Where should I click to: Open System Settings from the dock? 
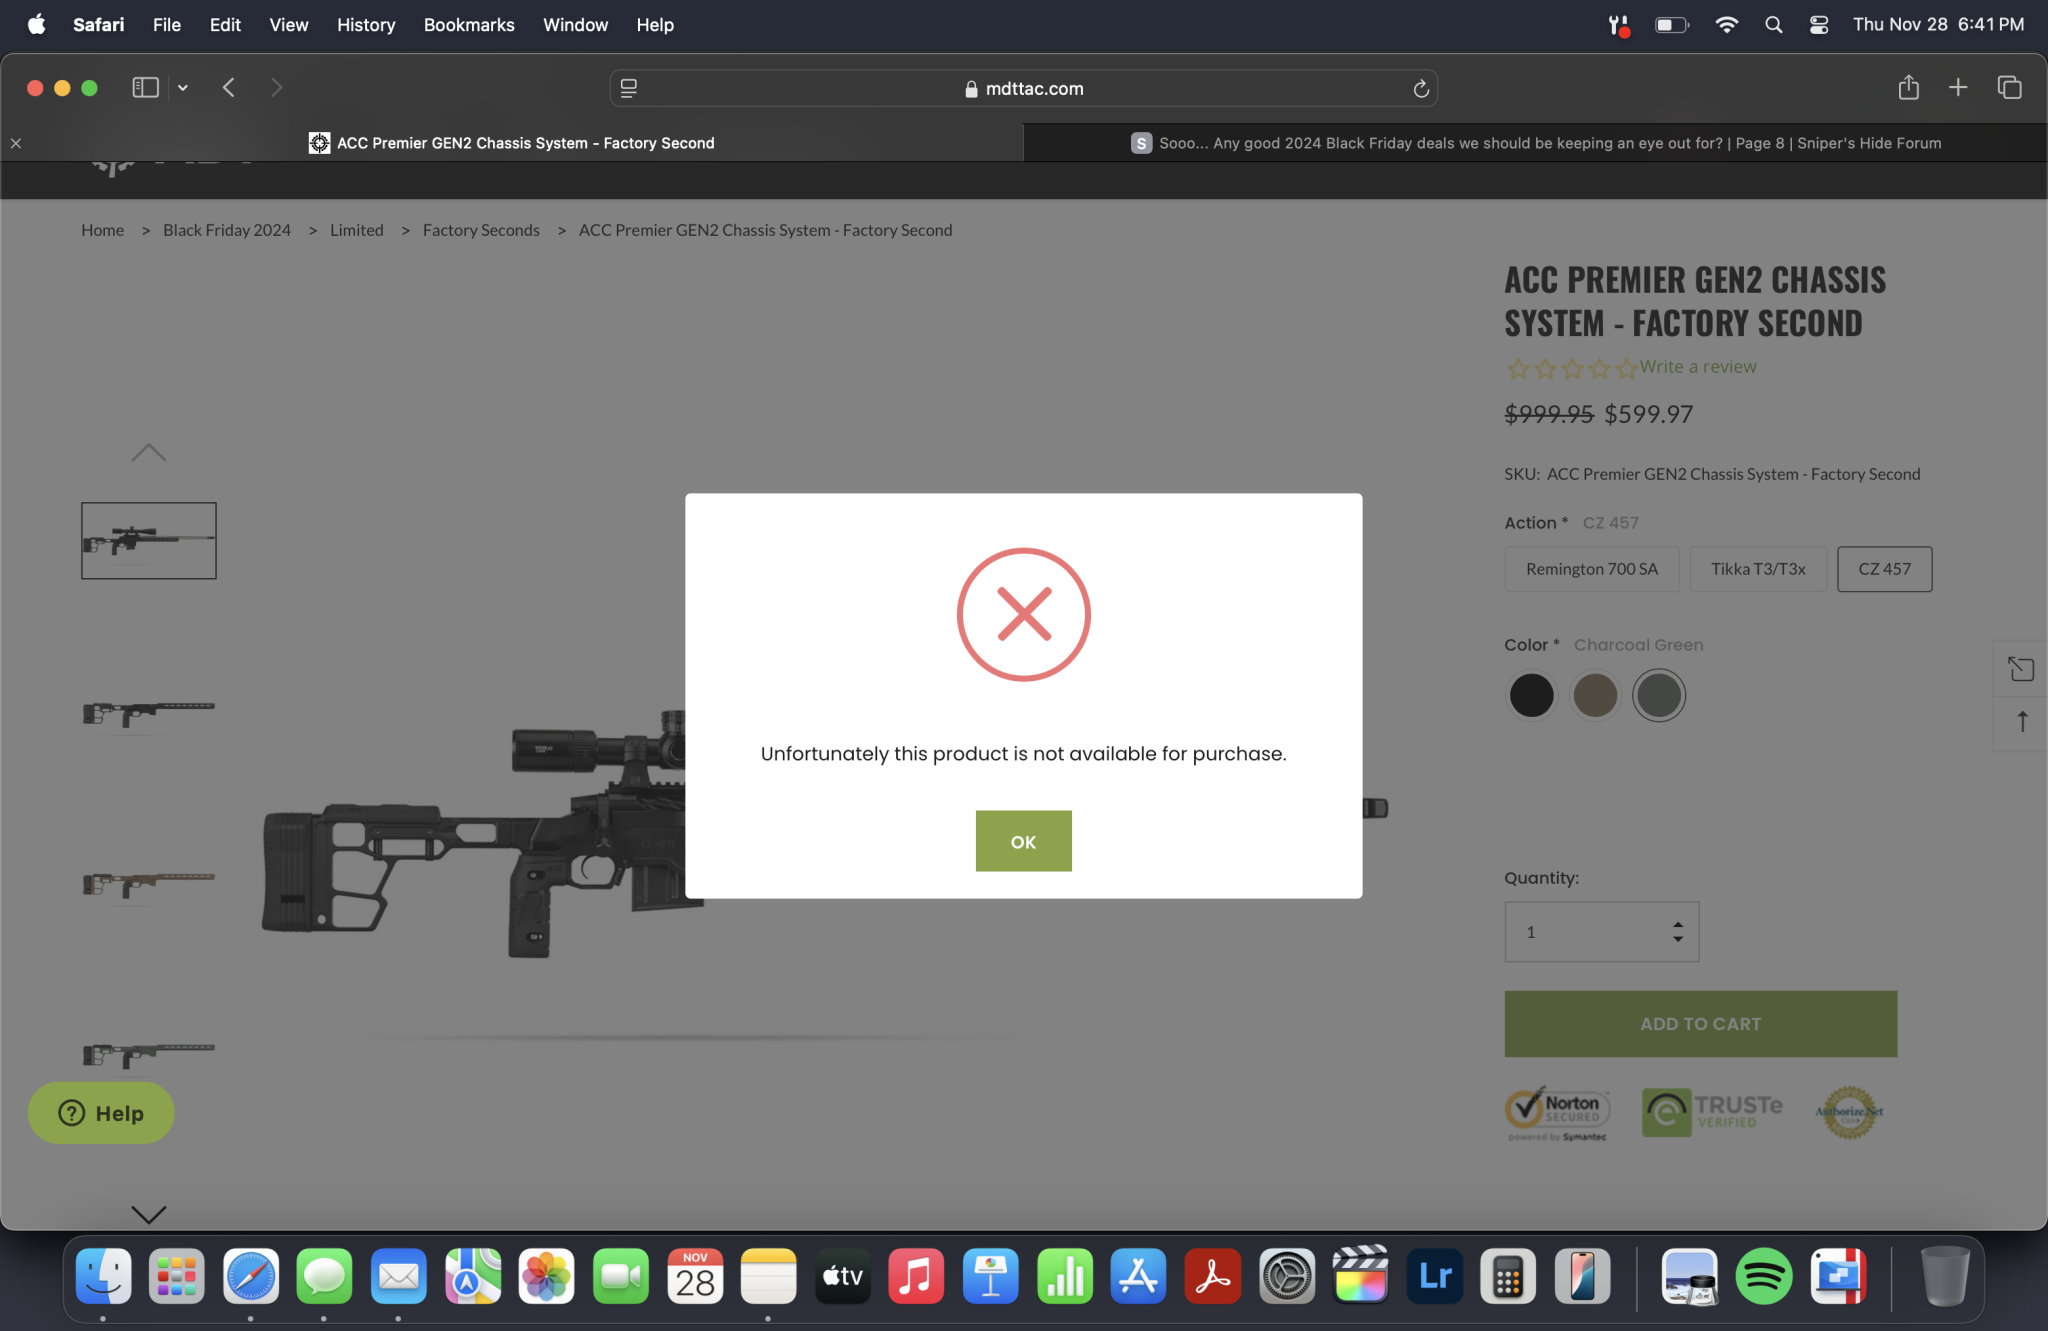1287,1276
